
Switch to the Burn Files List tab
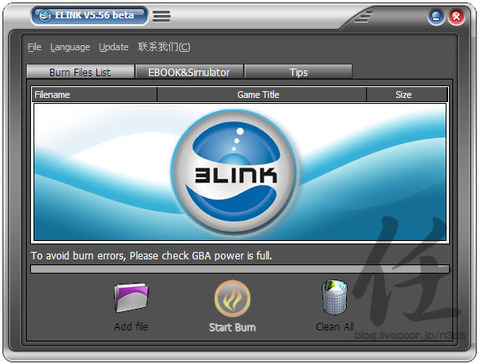click(x=80, y=72)
